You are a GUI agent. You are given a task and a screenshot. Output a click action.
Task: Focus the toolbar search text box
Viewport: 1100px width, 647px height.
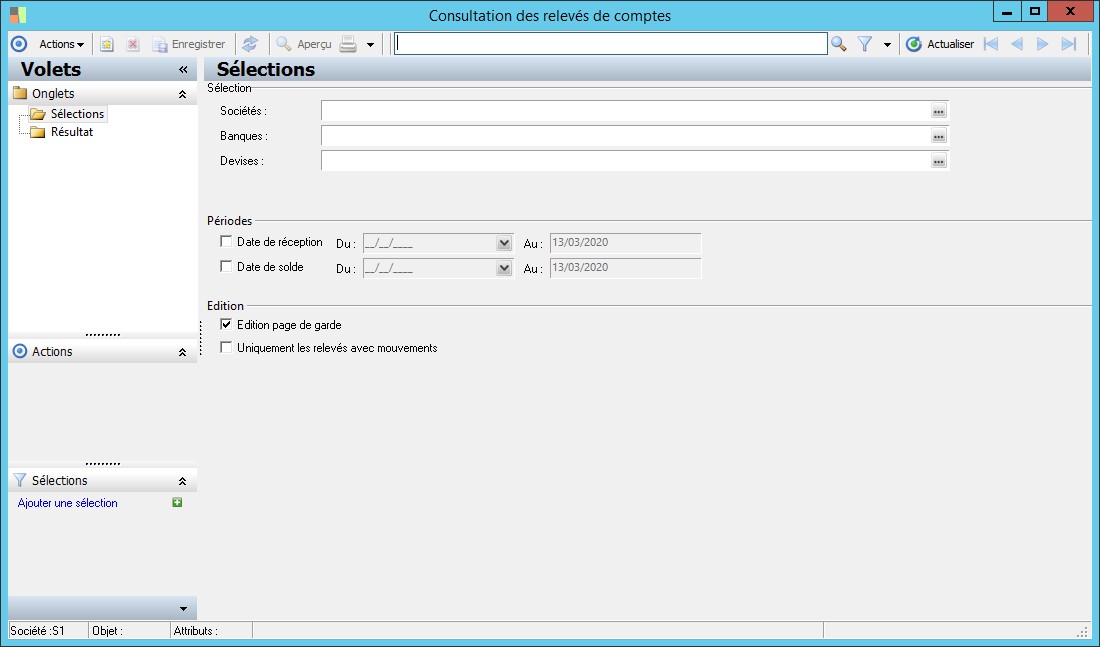(610, 44)
